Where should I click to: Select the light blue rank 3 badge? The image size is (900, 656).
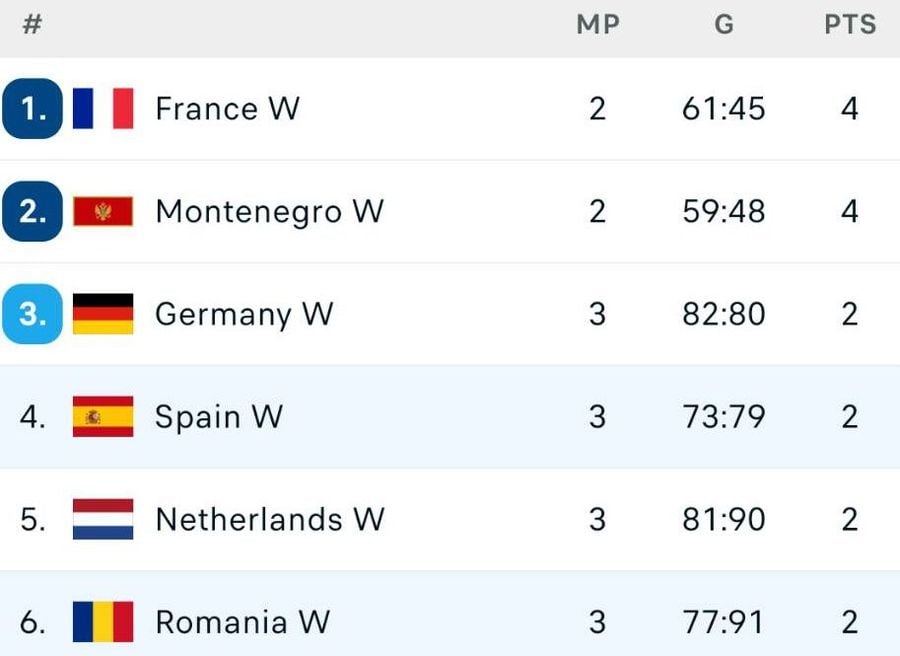[x=32, y=314]
